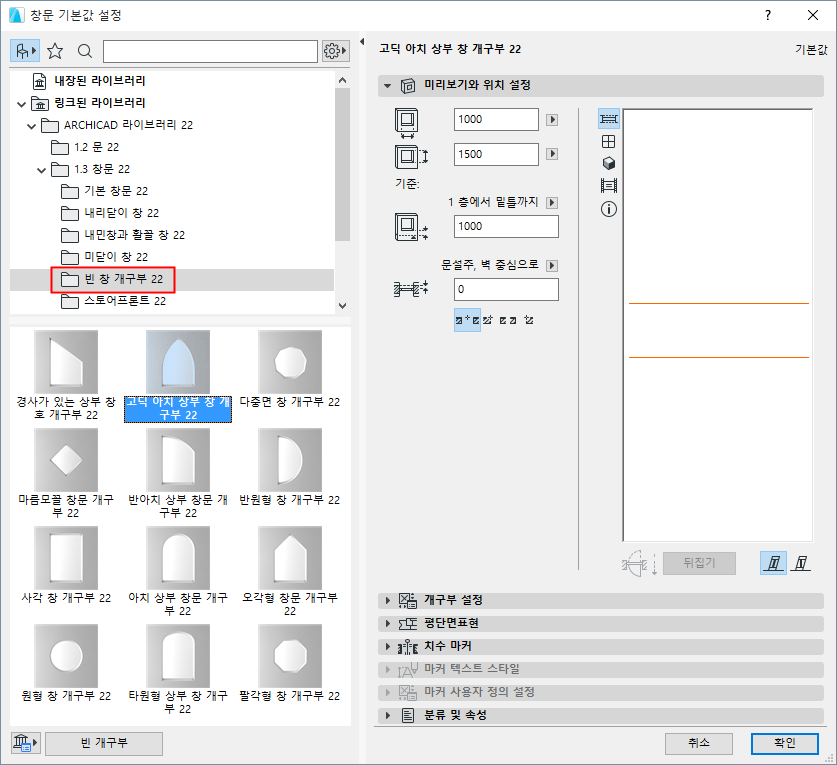Image resolution: width=837 pixels, height=765 pixels.
Task: Choose 타원형 상부 창 개구부 thumbnail
Action: [178, 656]
